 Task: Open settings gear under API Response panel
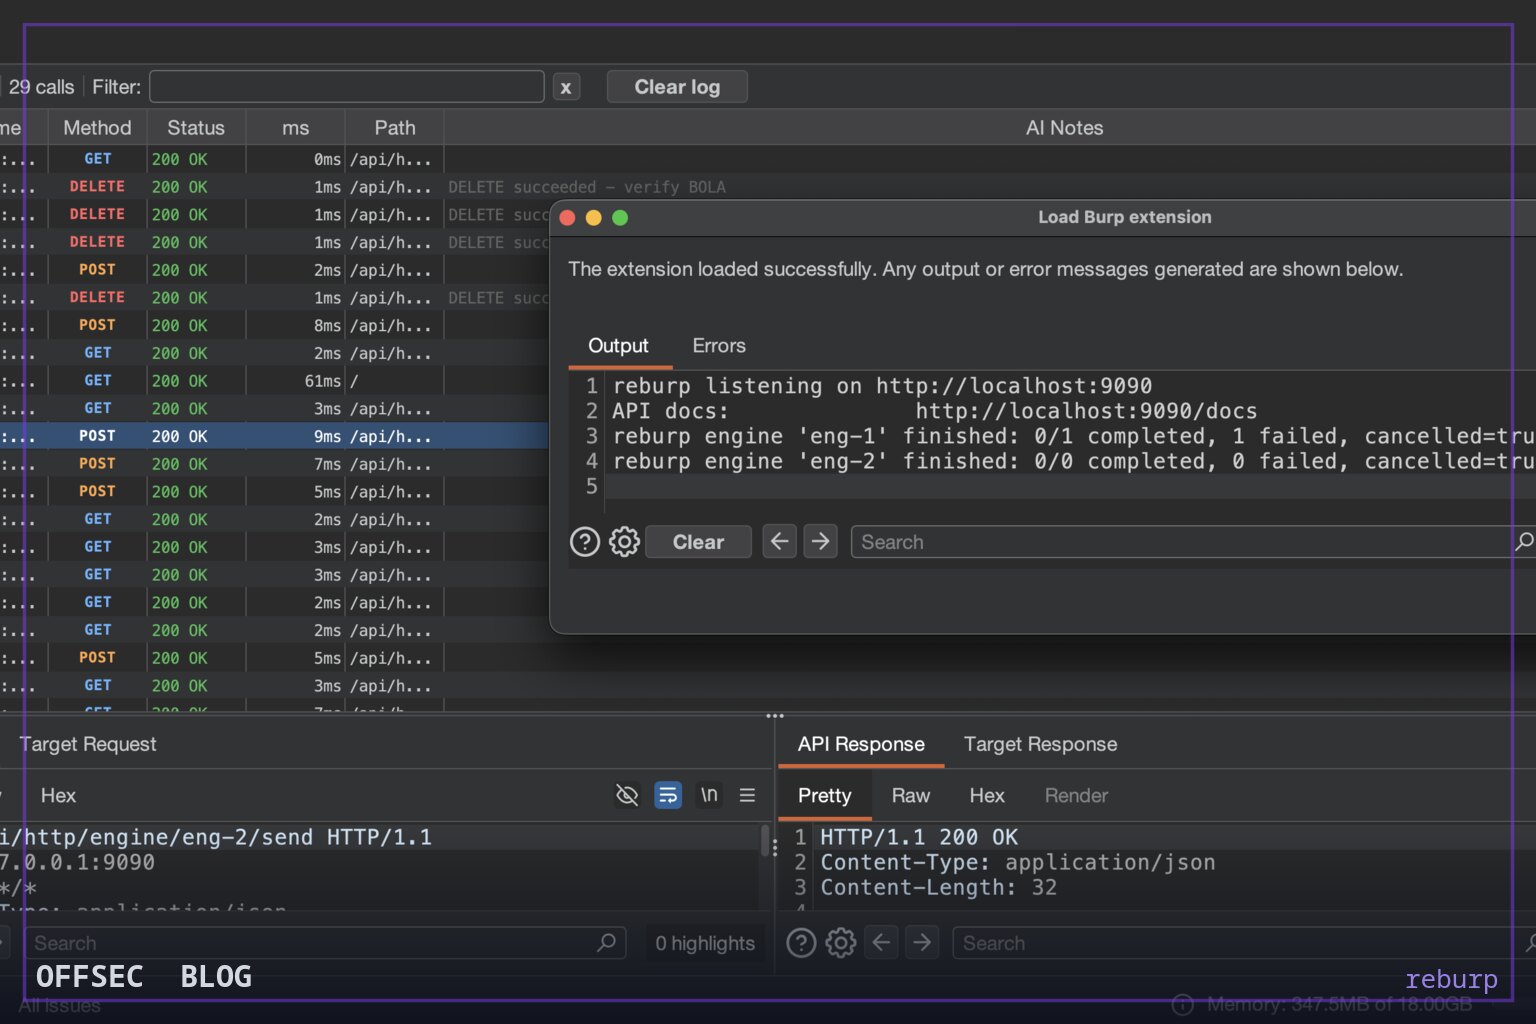pyautogui.click(x=841, y=942)
